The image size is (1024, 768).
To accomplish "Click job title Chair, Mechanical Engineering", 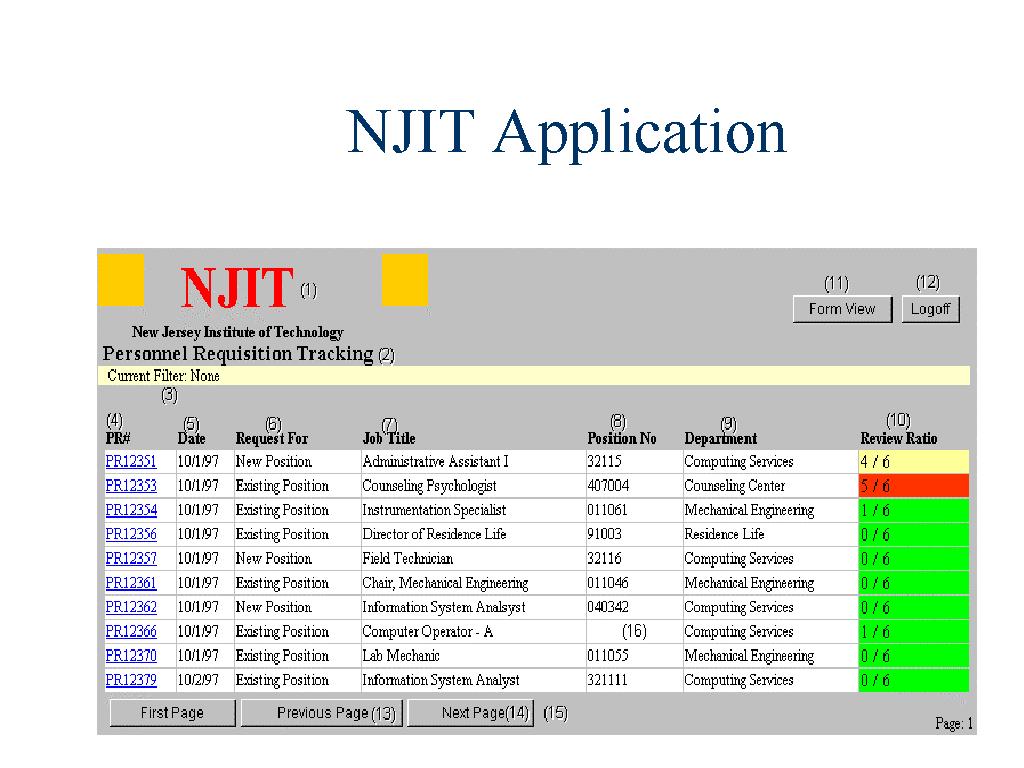I will 445,583.
